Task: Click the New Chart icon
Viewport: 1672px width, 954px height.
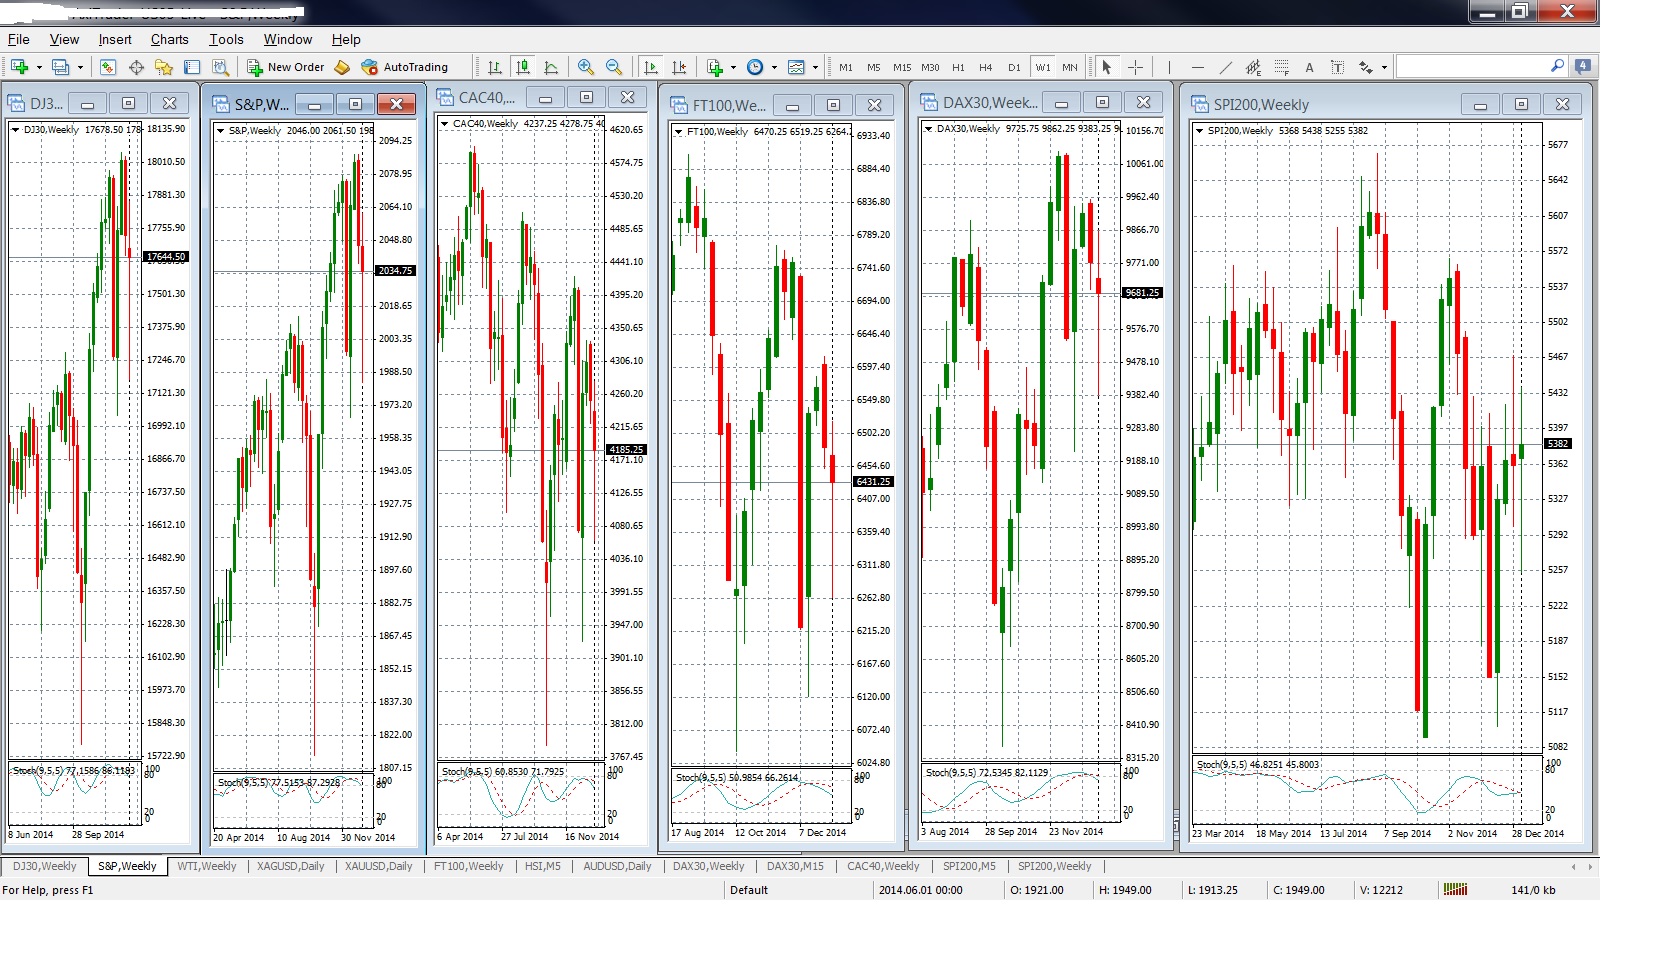Action: [x=19, y=67]
